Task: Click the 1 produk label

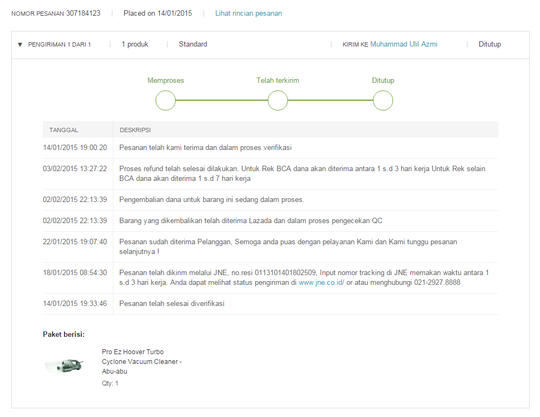Action: pos(135,44)
